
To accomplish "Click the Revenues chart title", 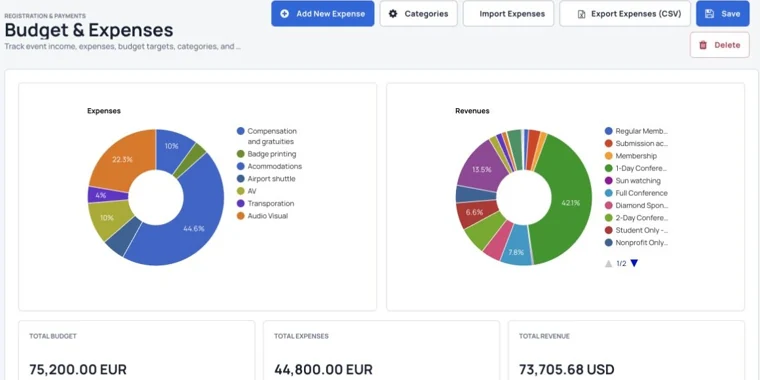I will coord(472,111).
